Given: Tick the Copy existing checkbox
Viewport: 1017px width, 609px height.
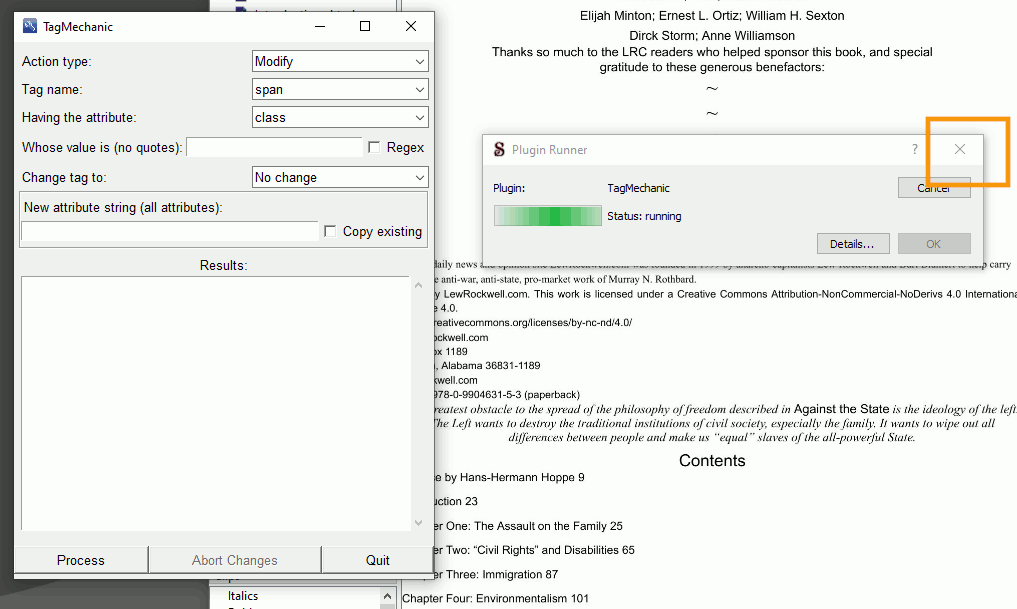Looking at the screenshot, I should (x=330, y=232).
